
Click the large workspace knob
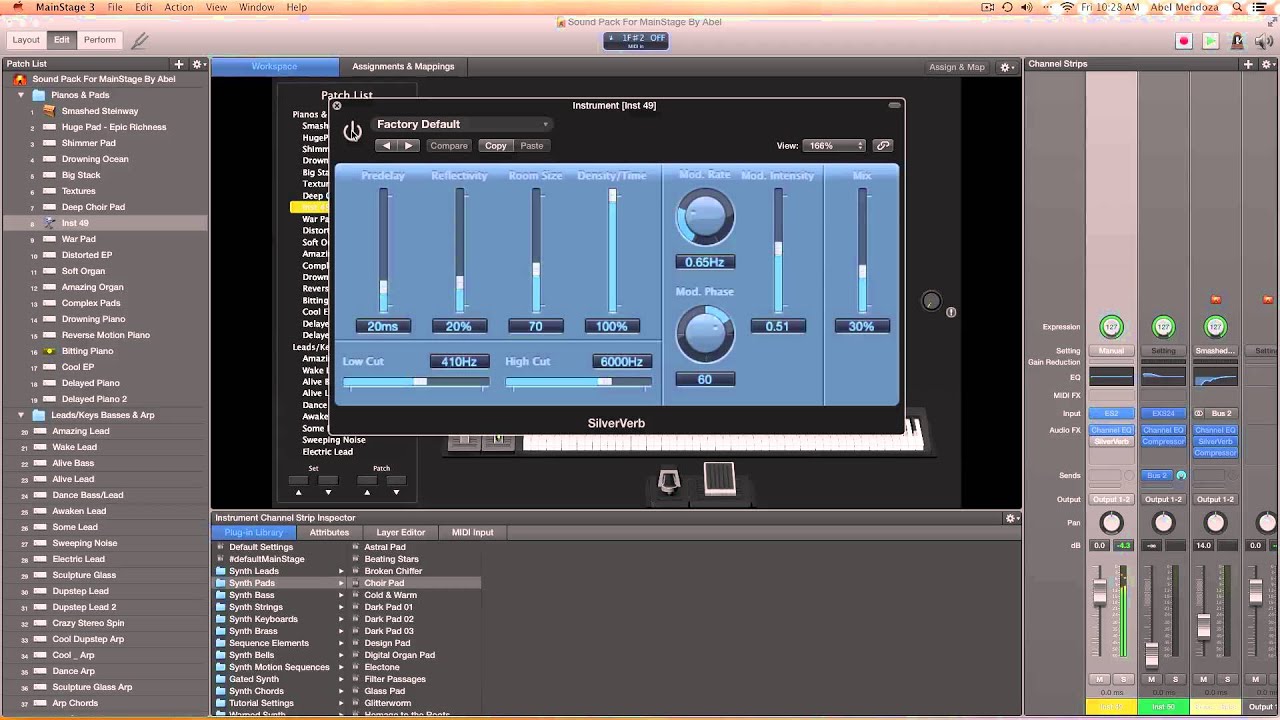click(x=931, y=301)
